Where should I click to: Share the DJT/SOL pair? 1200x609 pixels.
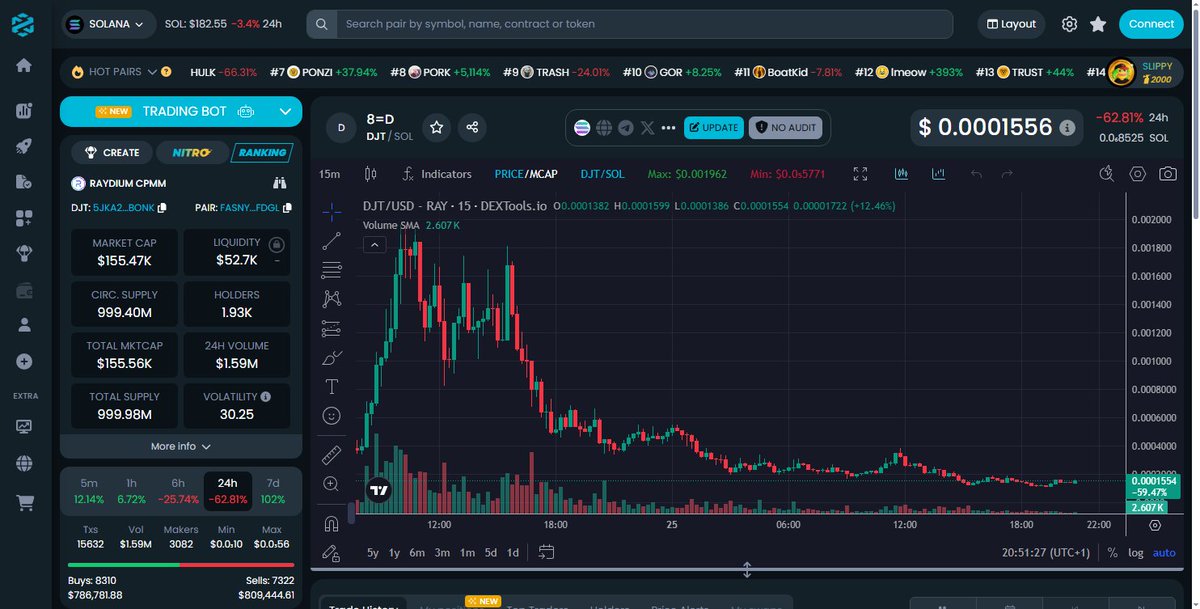(x=473, y=127)
